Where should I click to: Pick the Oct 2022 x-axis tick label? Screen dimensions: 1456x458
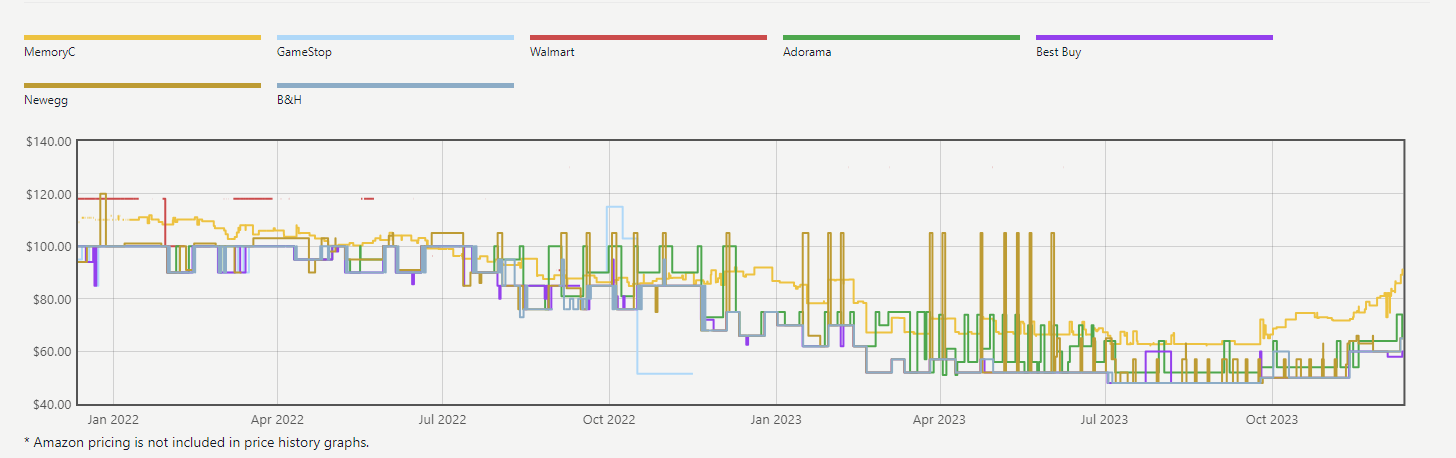608,420
